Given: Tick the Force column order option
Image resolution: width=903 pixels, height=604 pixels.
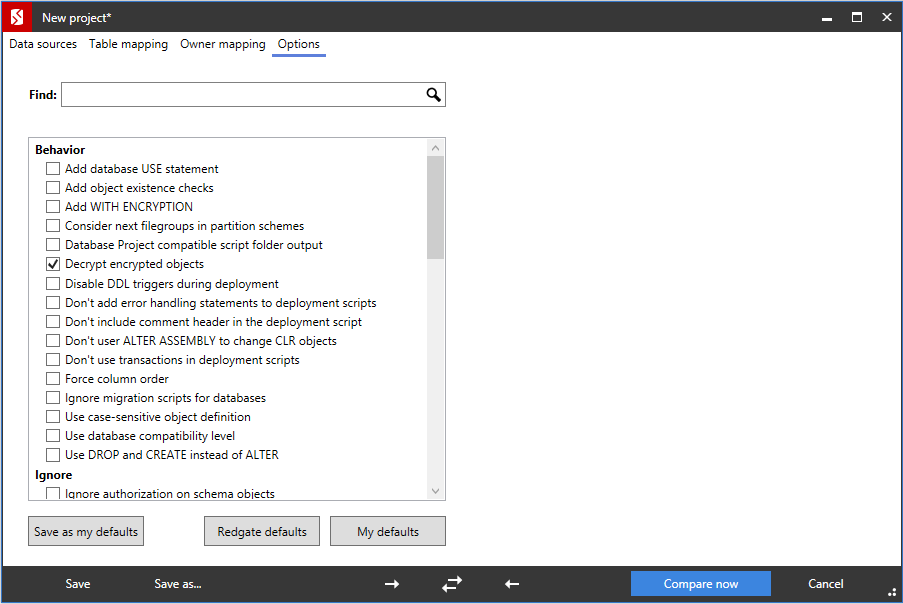Looking at the screenshot, I should (x=53, y=379).
